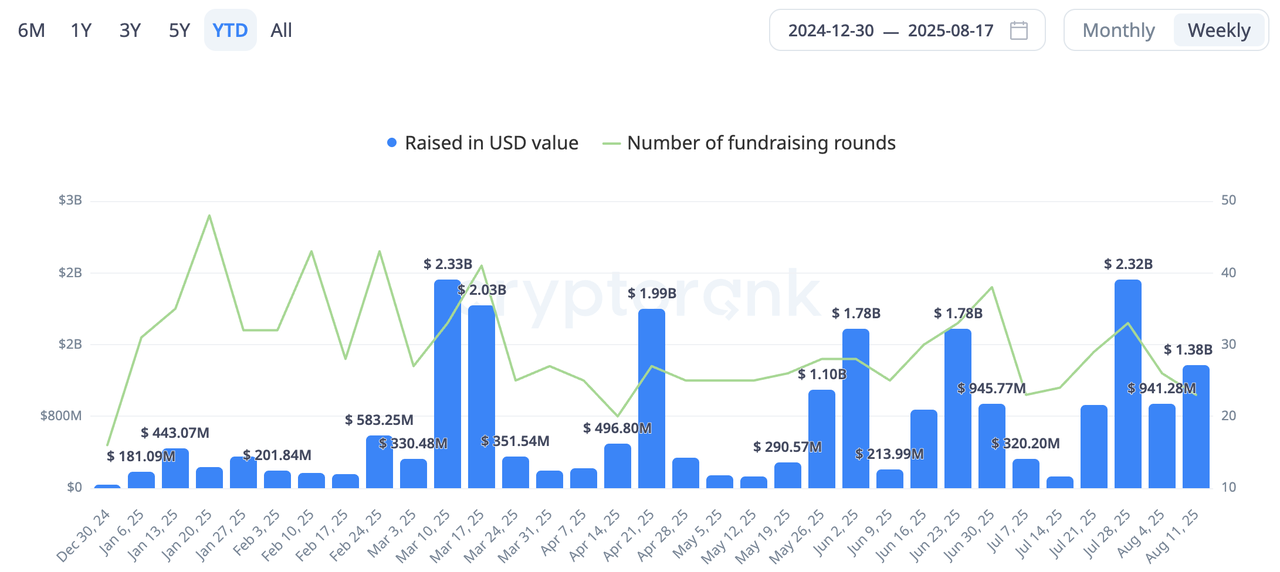Choose the 5Y time range
Image resolution: width=1280 pixels, height=572 pixels.
tap(179, 30)
